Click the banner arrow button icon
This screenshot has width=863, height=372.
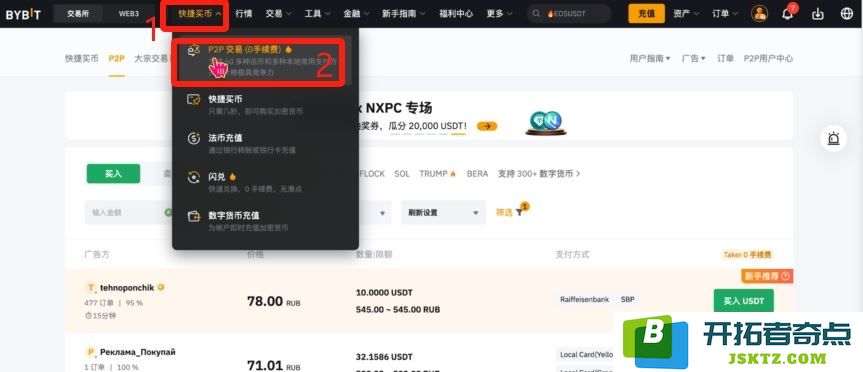tap(487, 126)
